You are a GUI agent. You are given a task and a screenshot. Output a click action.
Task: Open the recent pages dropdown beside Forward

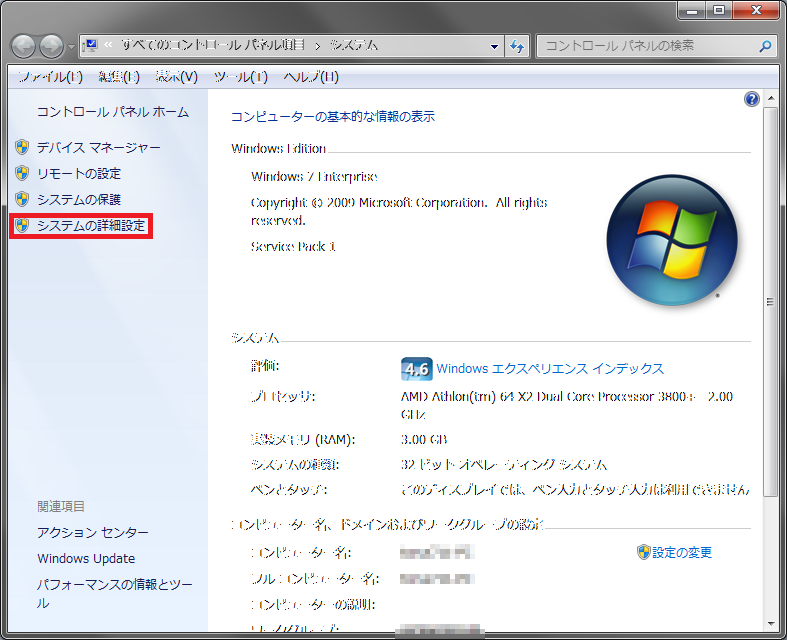[71, 47]
